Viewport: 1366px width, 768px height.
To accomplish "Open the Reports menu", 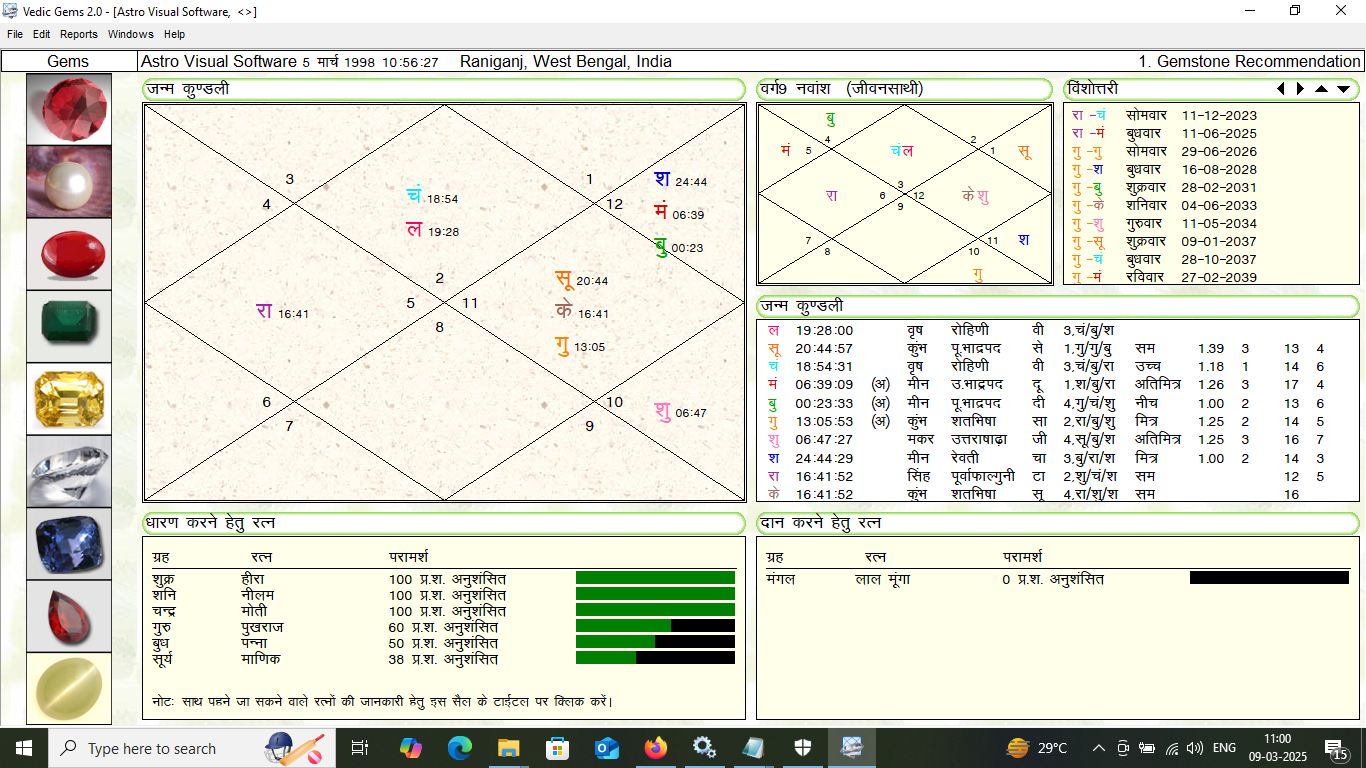I will [x=79, y=34].
